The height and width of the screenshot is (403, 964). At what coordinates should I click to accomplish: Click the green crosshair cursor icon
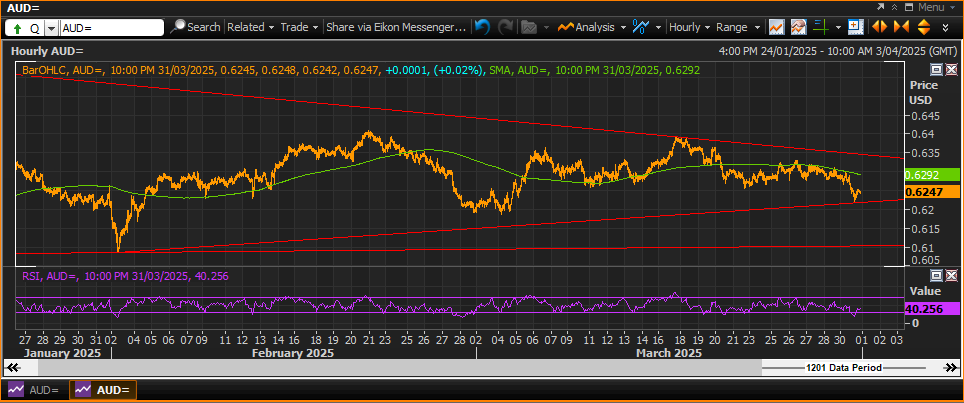(x=821, y=27)
